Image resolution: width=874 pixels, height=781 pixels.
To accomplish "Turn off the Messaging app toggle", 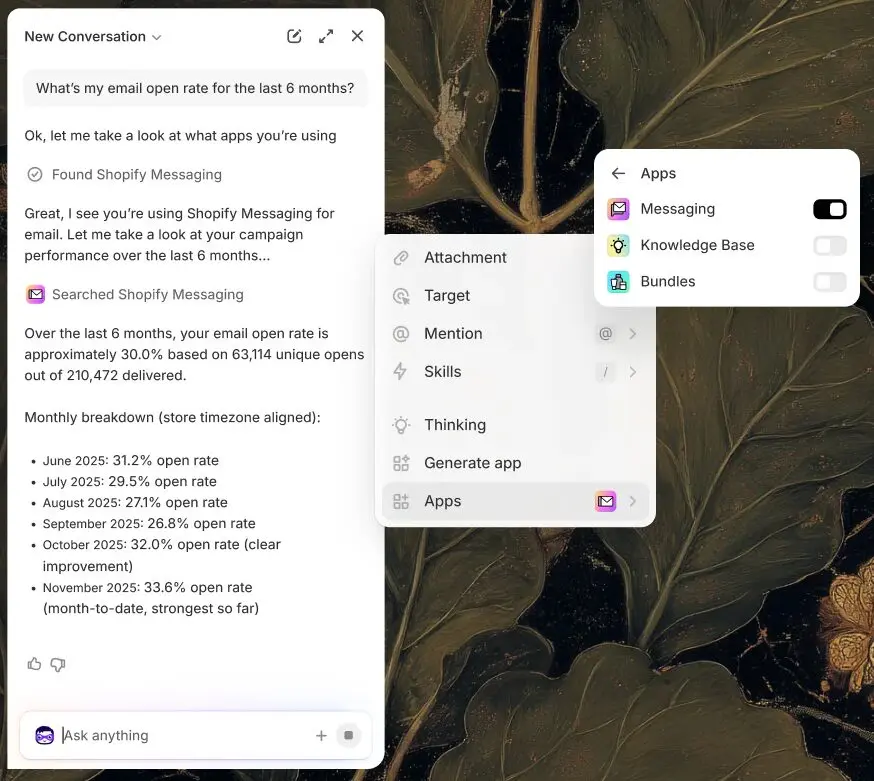I will (x=829, y=209).
